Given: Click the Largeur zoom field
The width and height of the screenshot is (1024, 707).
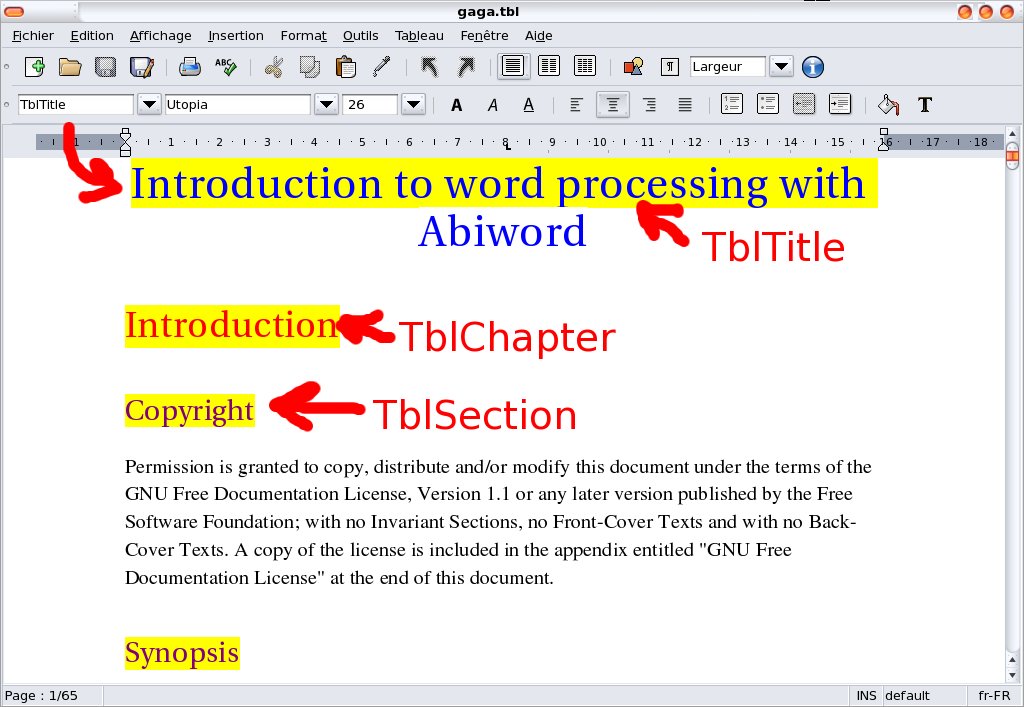Looking at the screenshot, I should 728,67.
